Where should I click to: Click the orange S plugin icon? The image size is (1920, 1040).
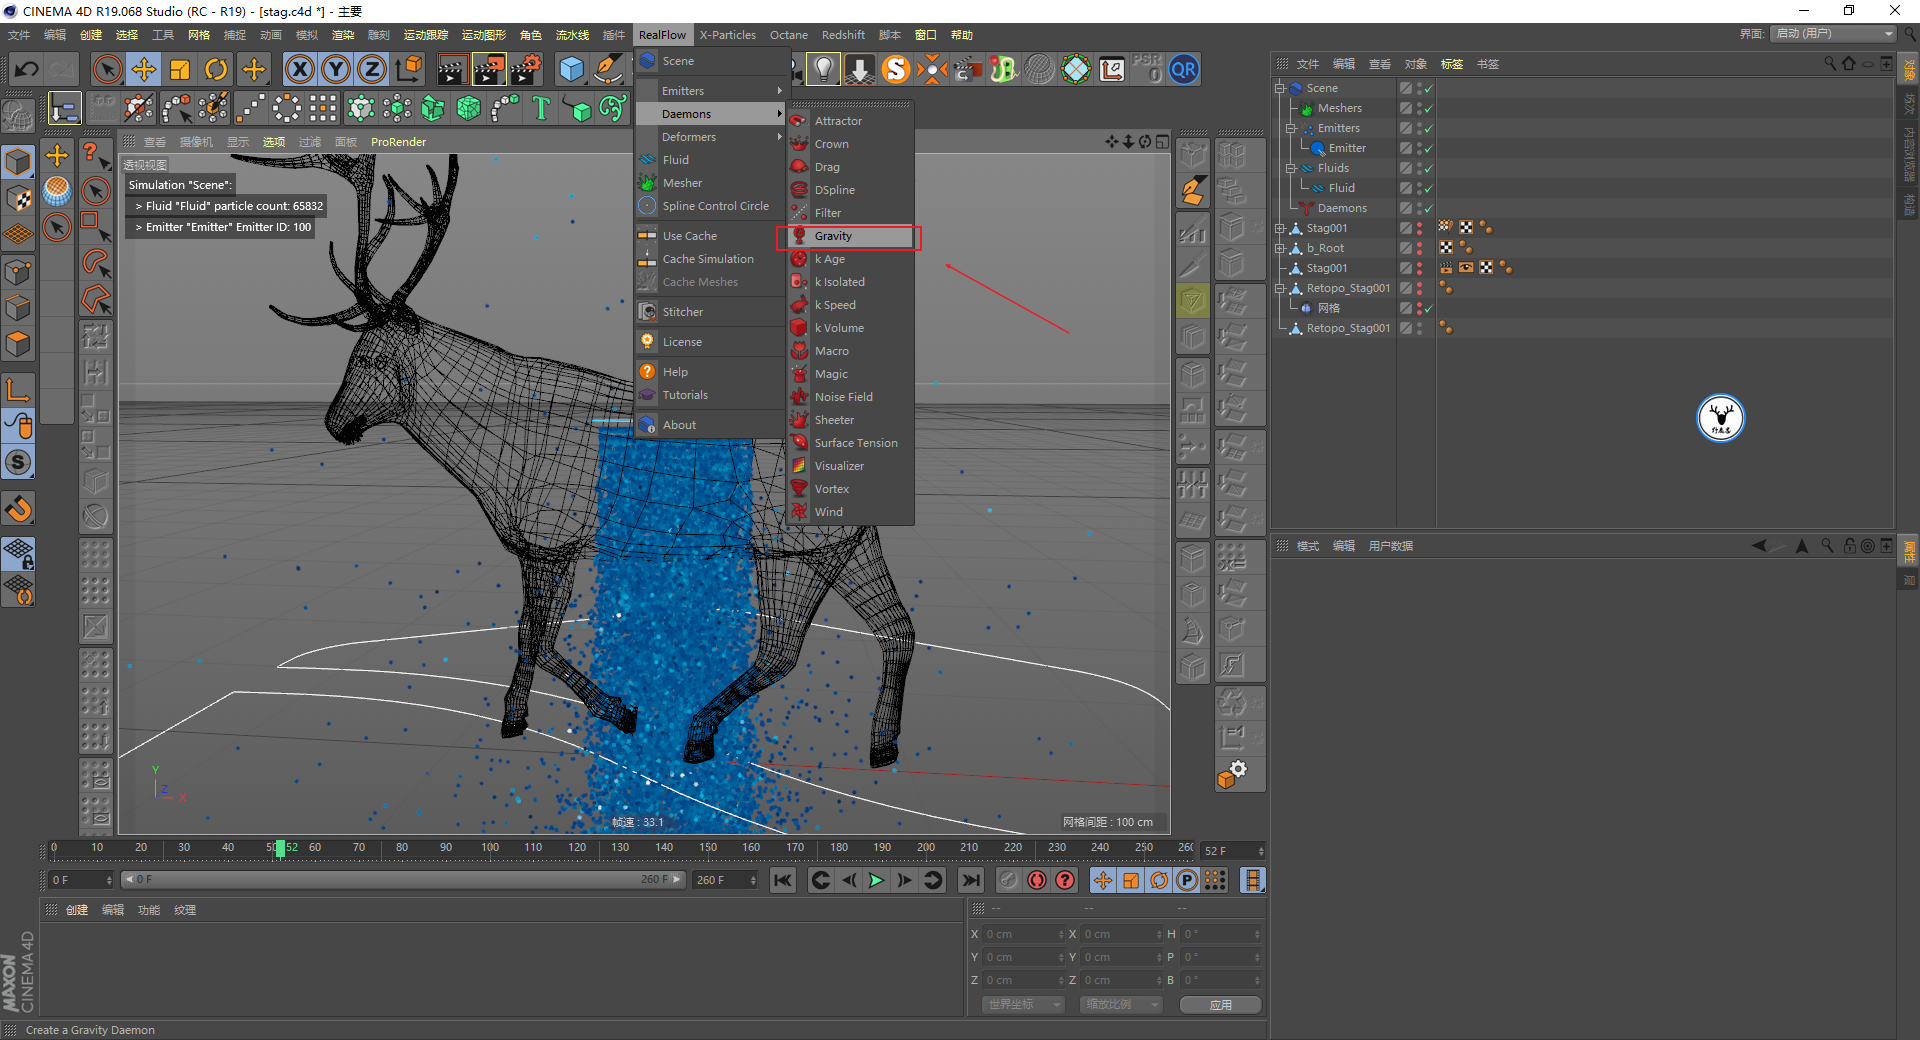896,70
